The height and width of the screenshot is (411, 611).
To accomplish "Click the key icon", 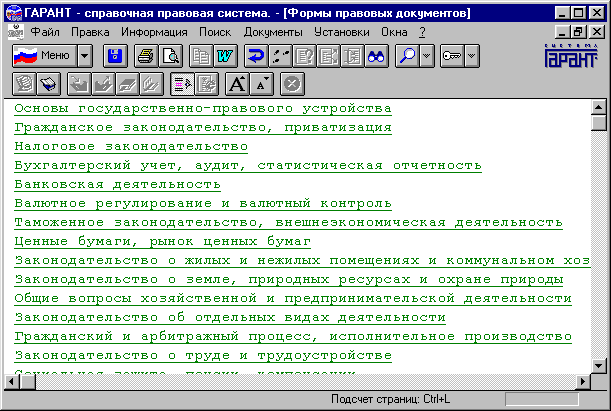I will [x=452, y=56].
